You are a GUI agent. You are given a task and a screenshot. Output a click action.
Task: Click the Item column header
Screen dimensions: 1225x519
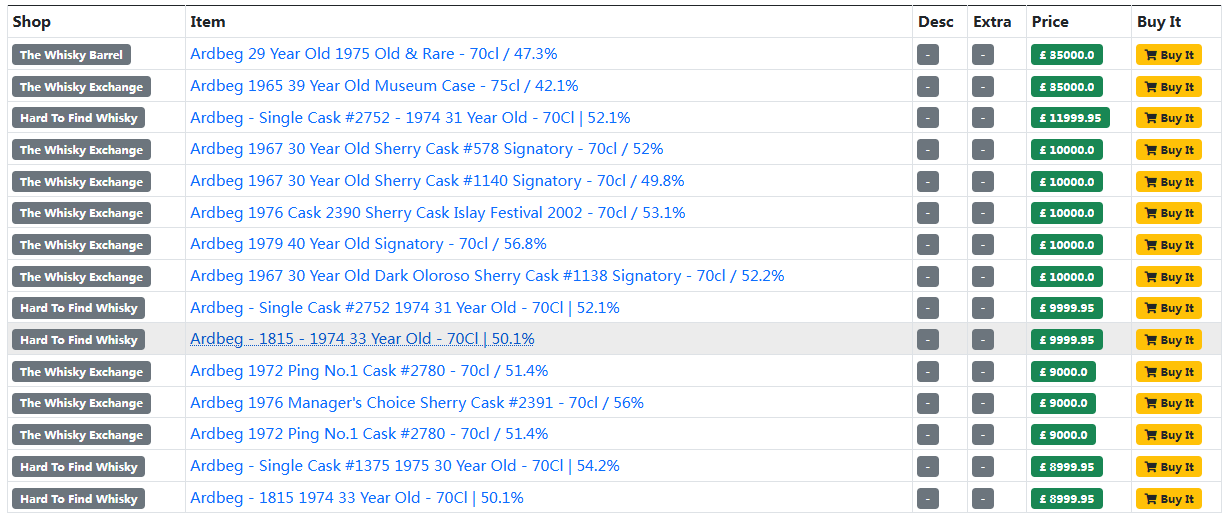pos(208,21)
